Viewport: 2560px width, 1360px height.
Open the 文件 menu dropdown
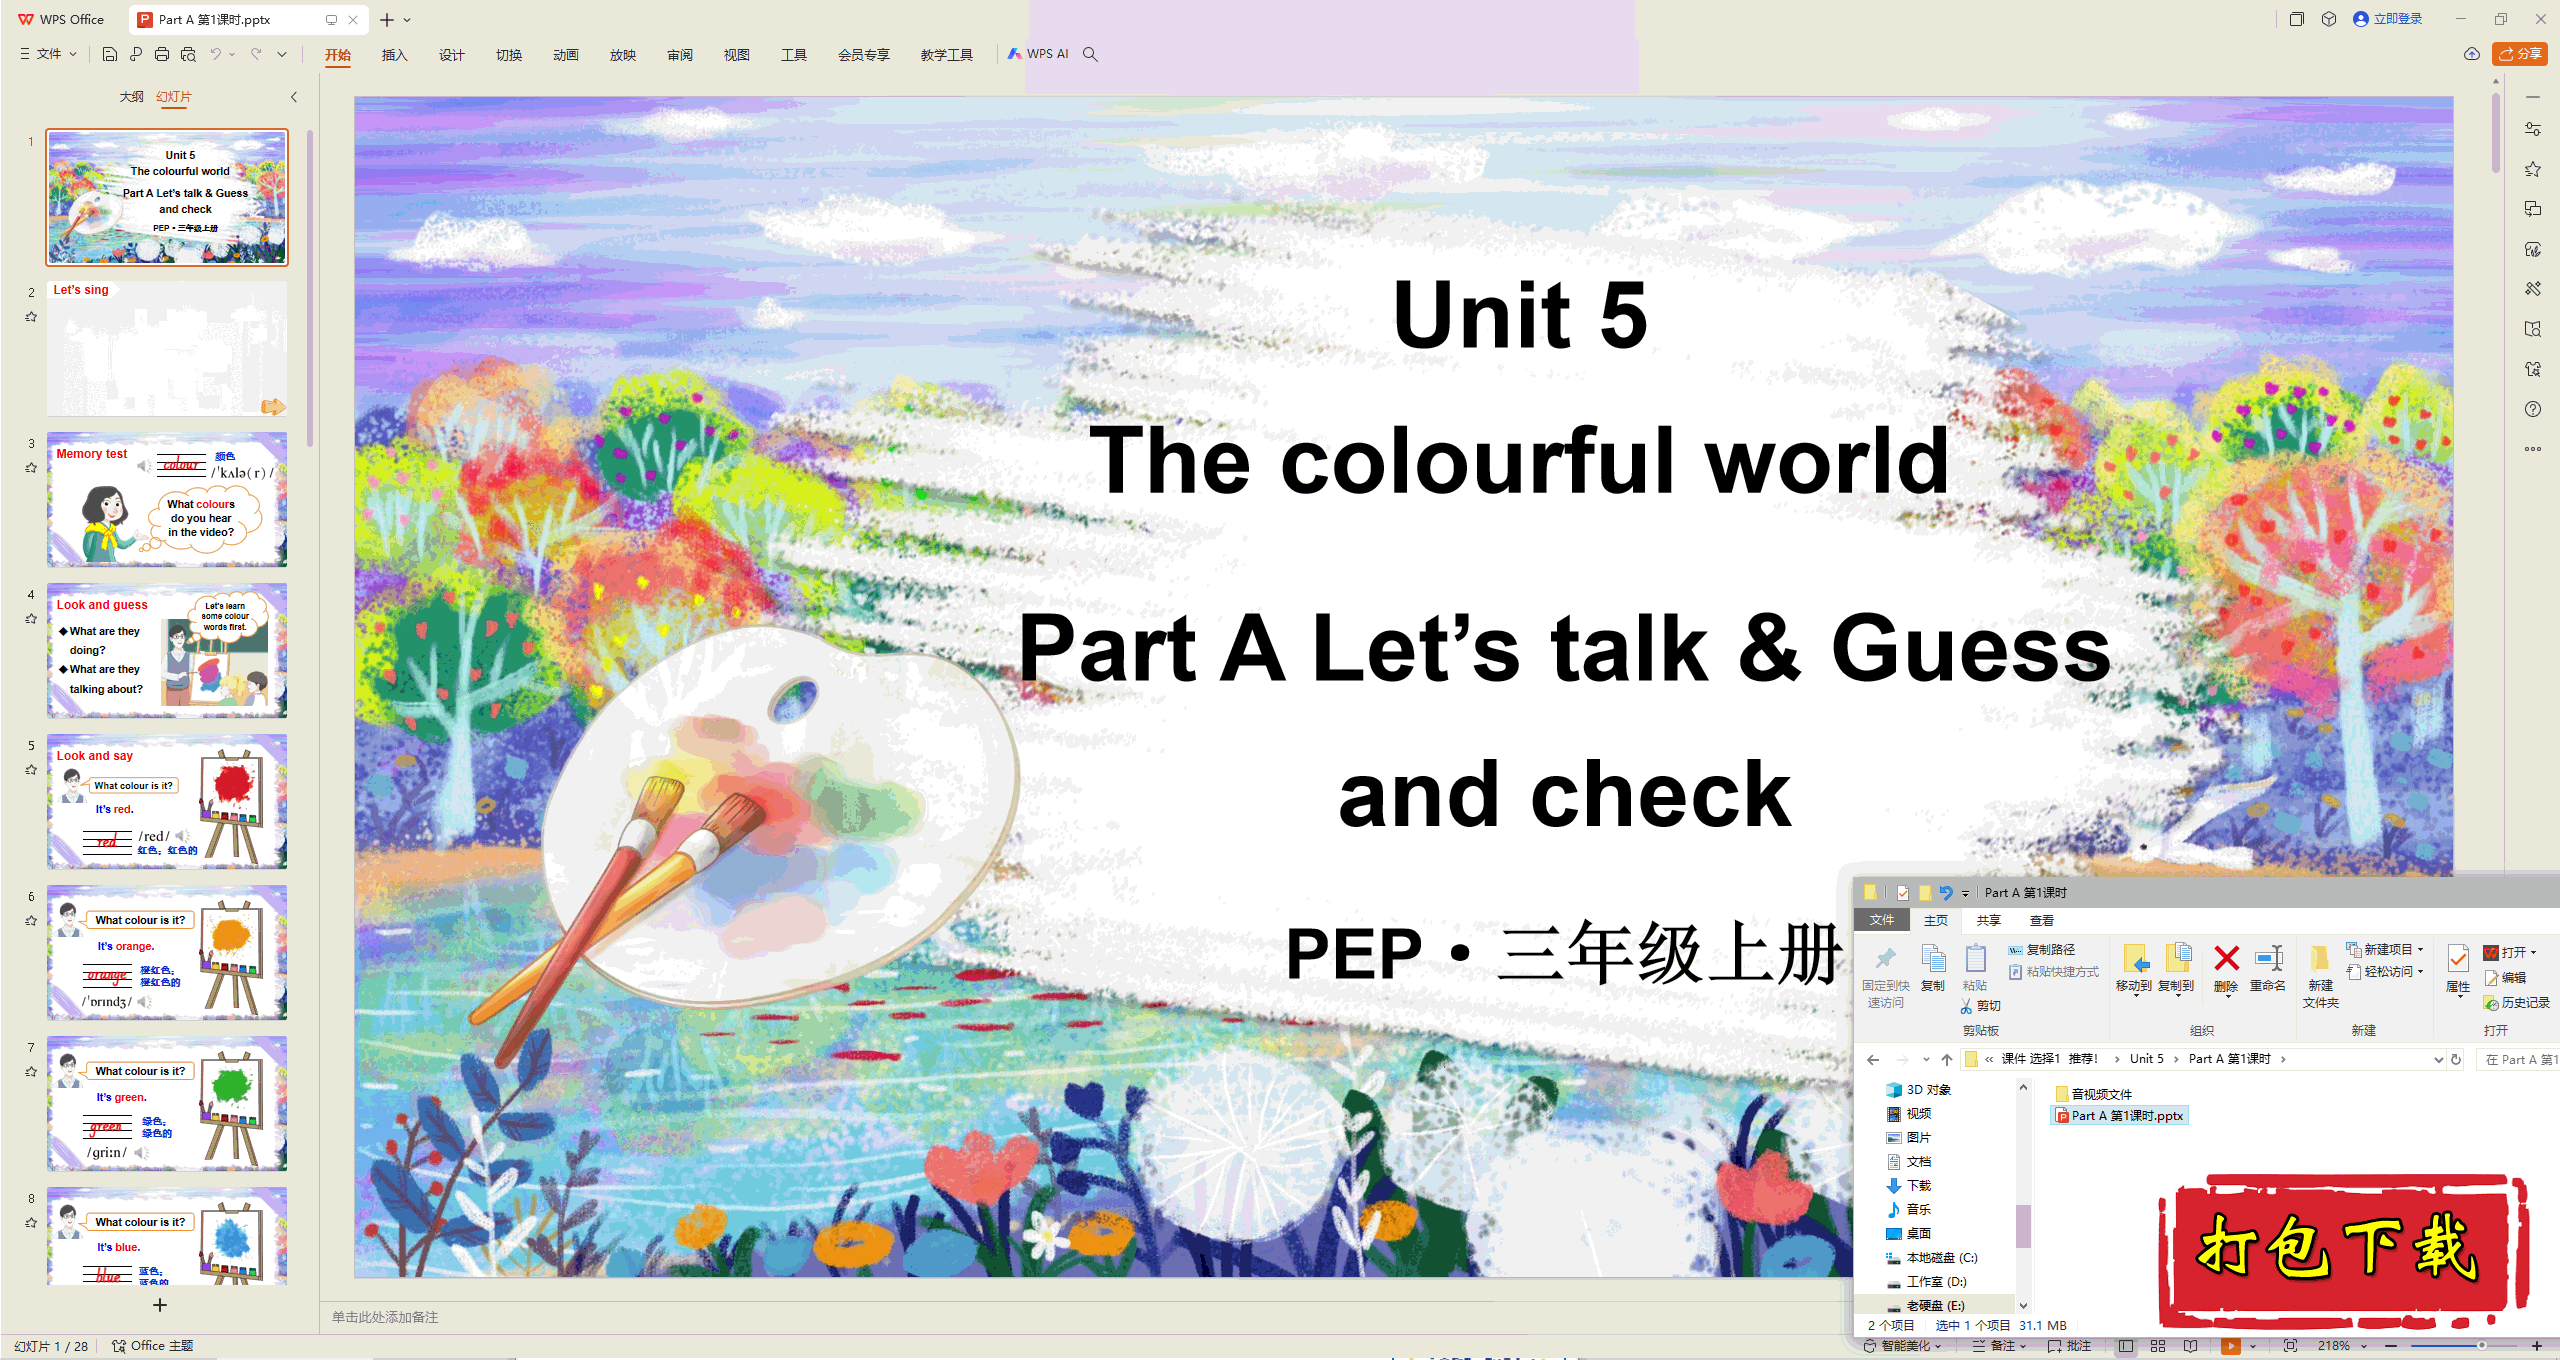coord(48,54)
